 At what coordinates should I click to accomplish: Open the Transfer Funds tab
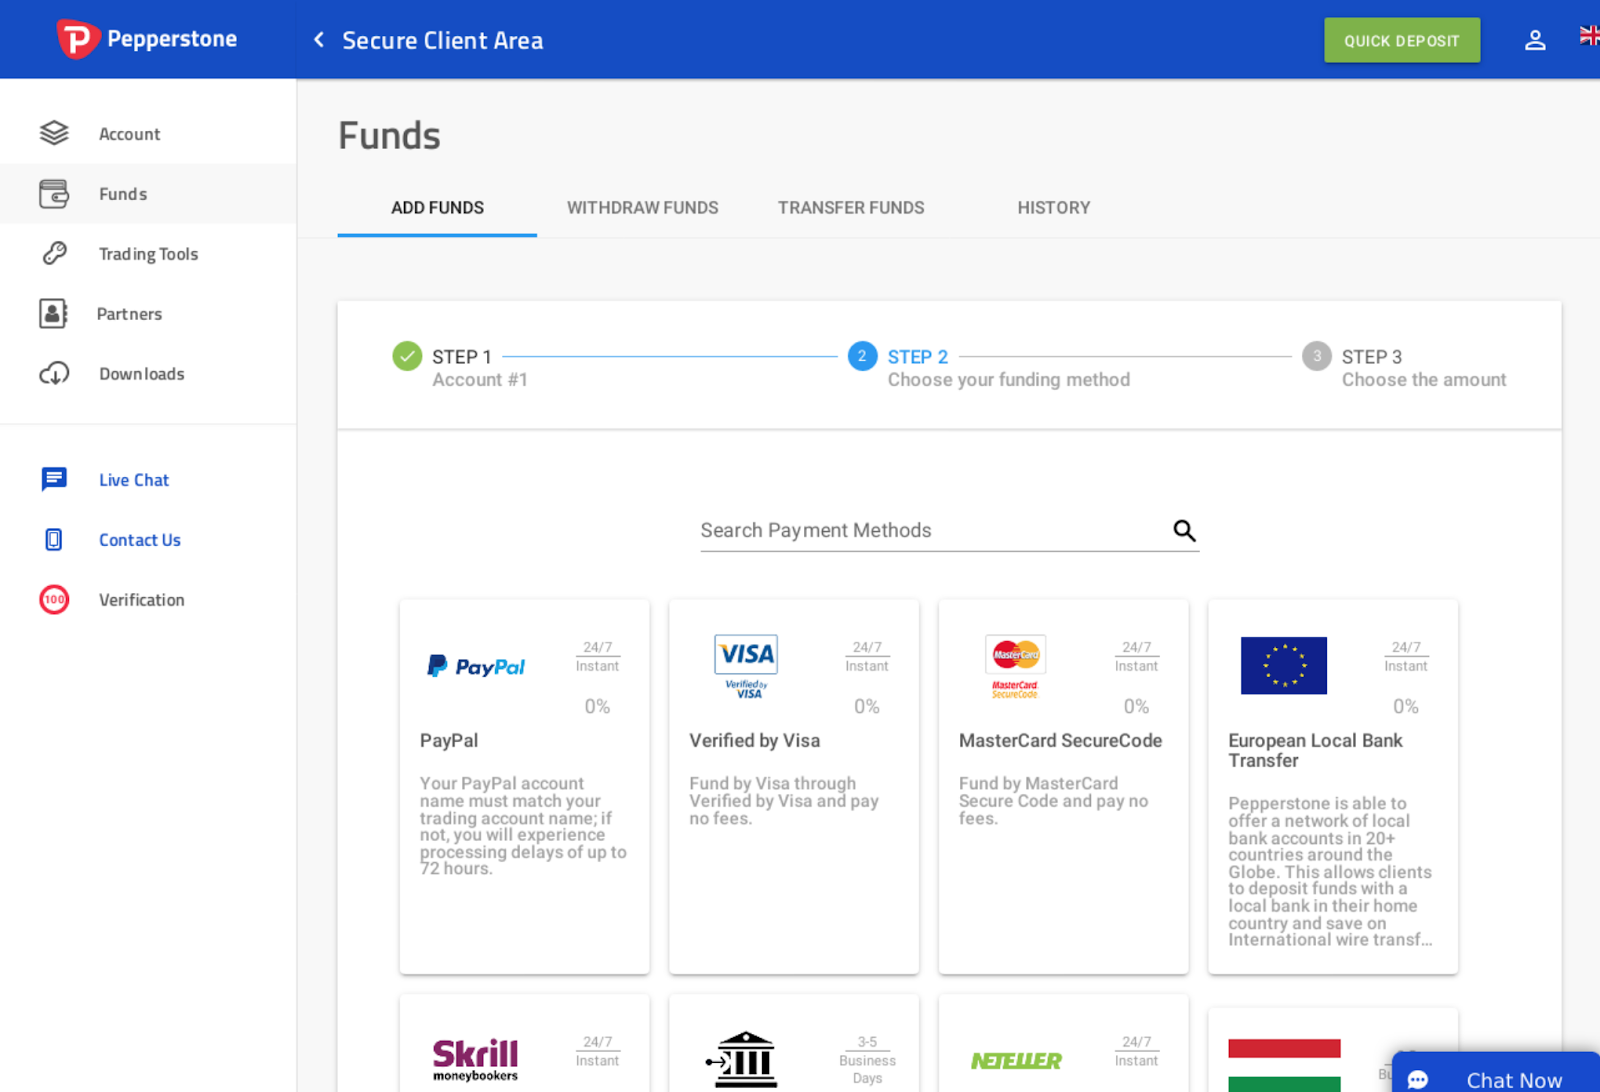tap(851, 208)
